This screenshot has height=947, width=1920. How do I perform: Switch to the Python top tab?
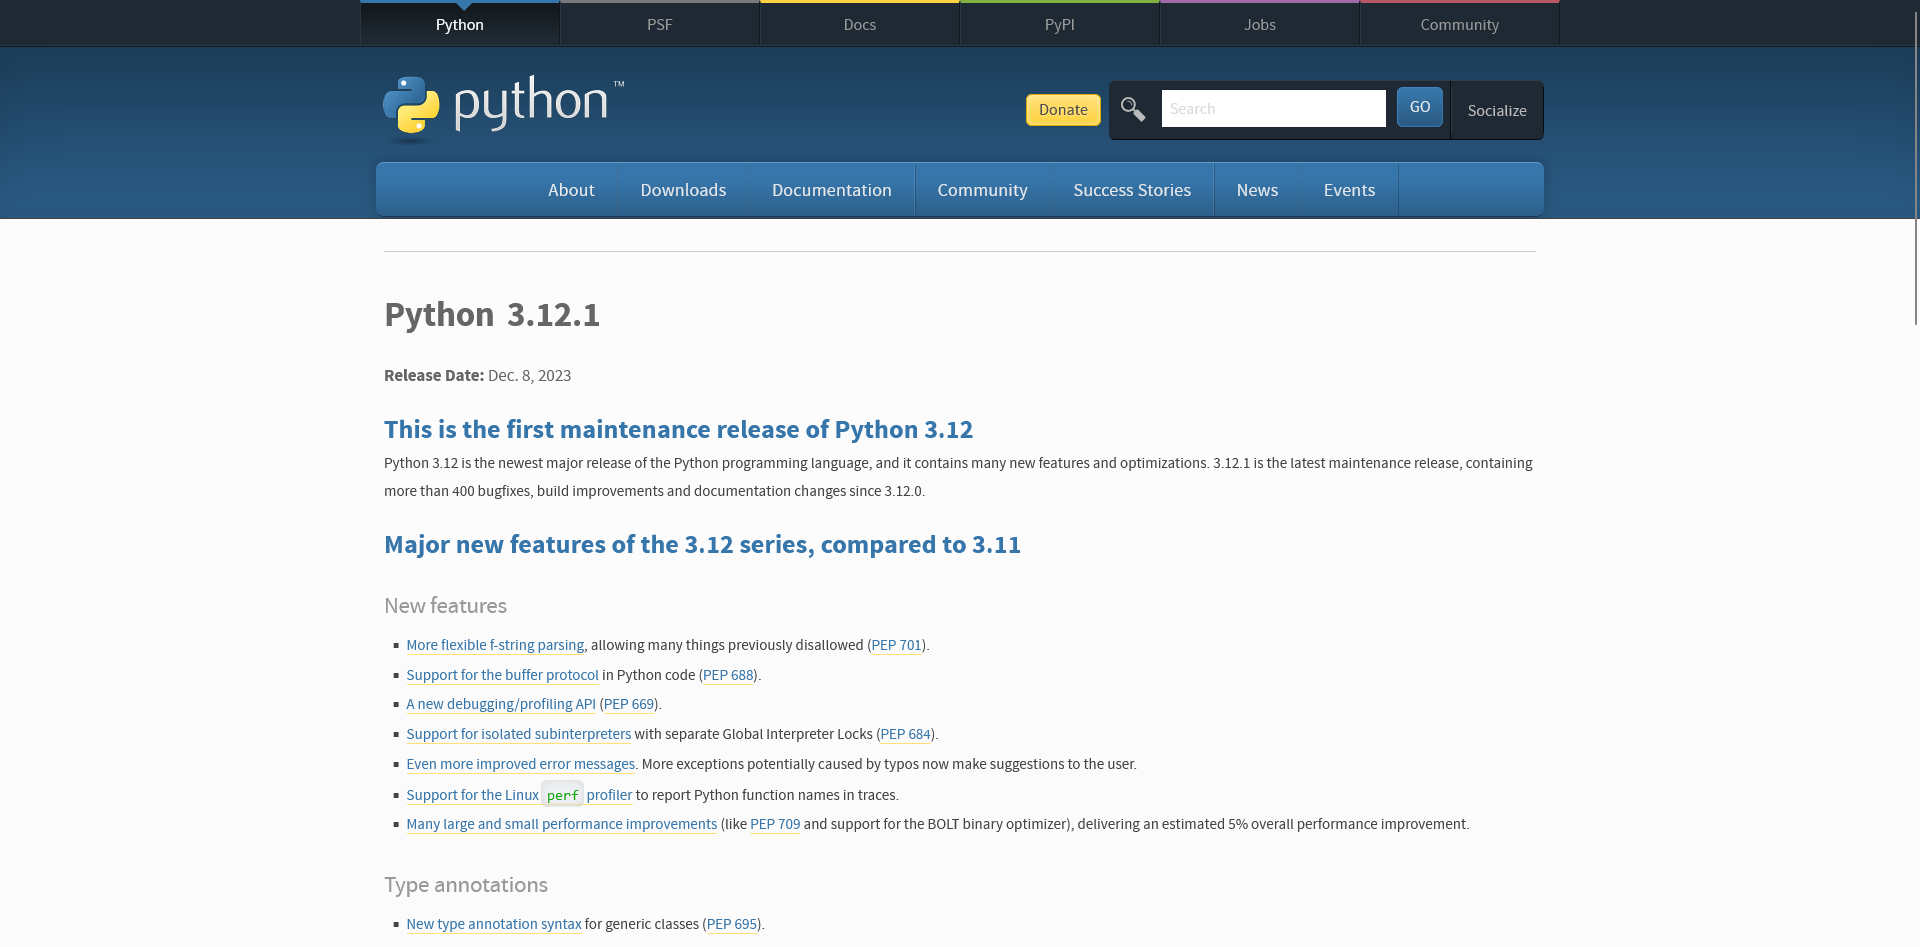coord(460,24)
